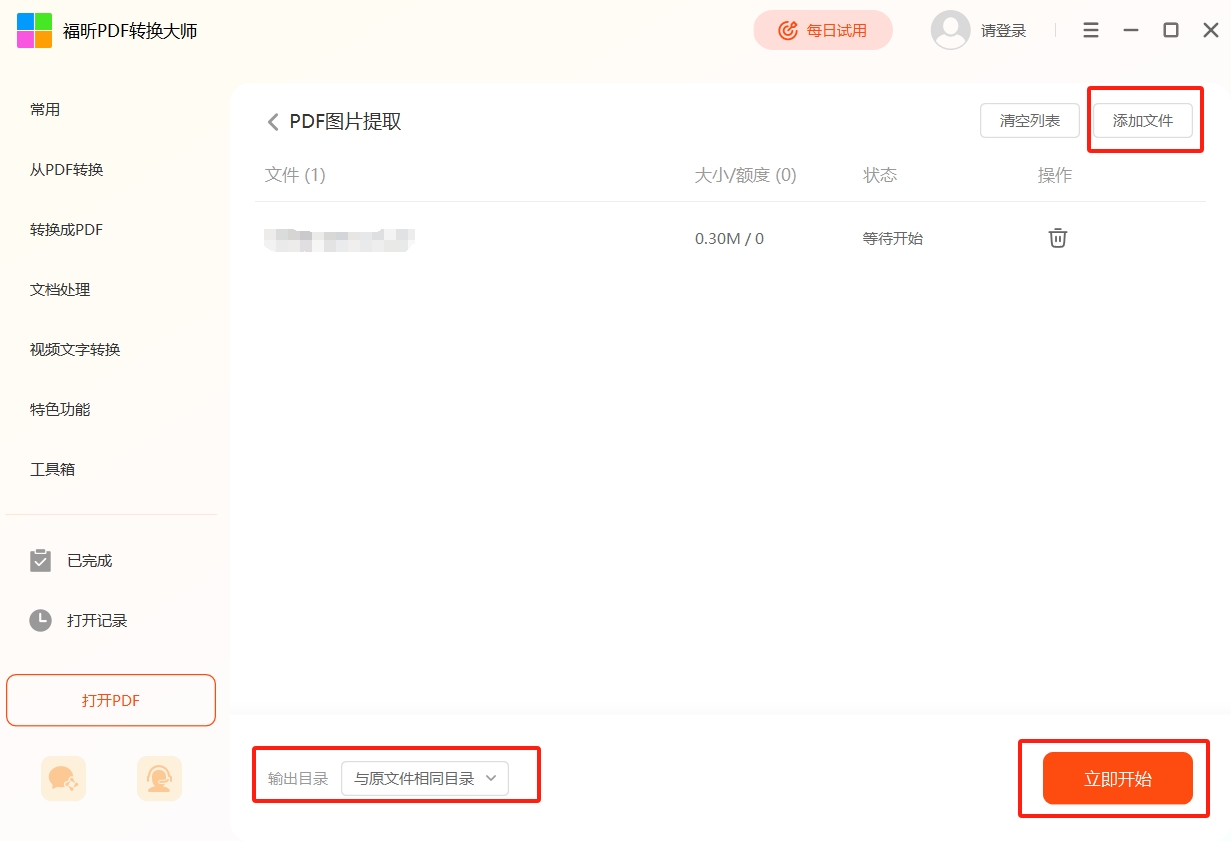Open the chat feedback icon at bottom left
The width and height of the screenshot is (1231, 841).
63,778
